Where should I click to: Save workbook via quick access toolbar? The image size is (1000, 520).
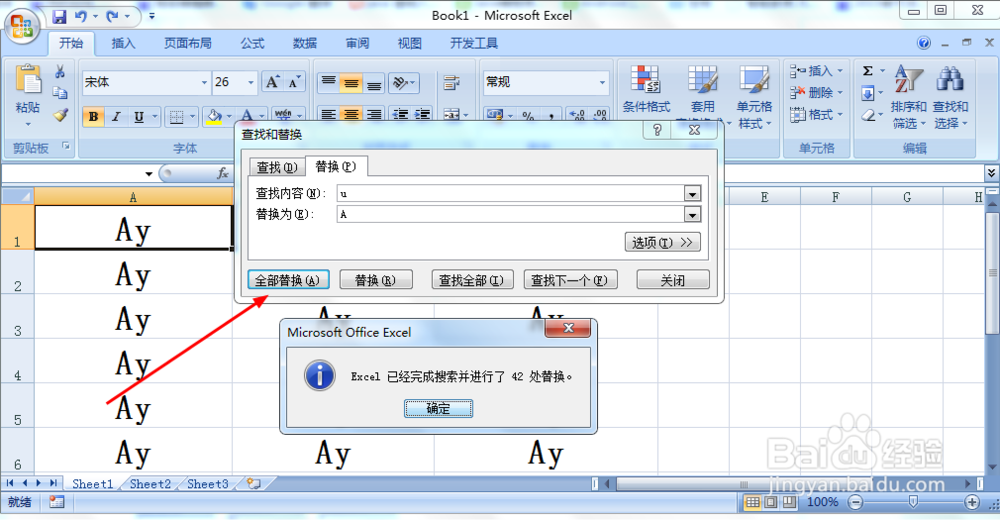pyautogui.click(x=59, y=16)
